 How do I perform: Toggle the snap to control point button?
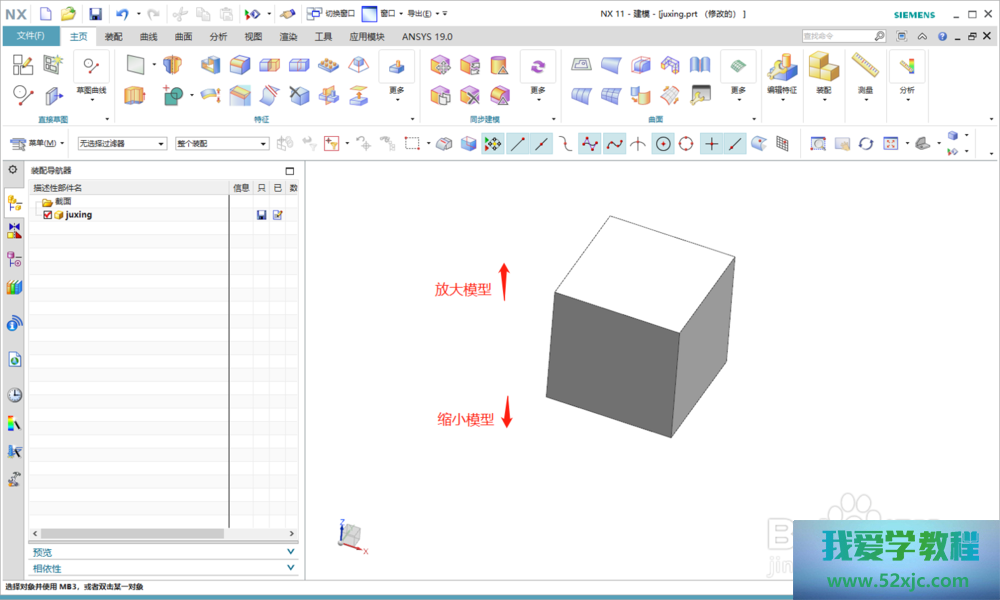[590, 144]
